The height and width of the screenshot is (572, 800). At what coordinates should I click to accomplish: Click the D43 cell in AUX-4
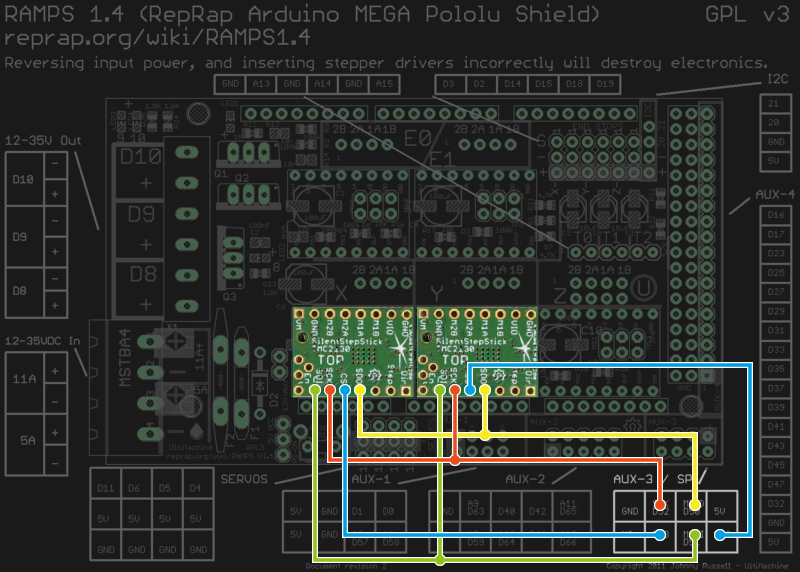(776, 446)
